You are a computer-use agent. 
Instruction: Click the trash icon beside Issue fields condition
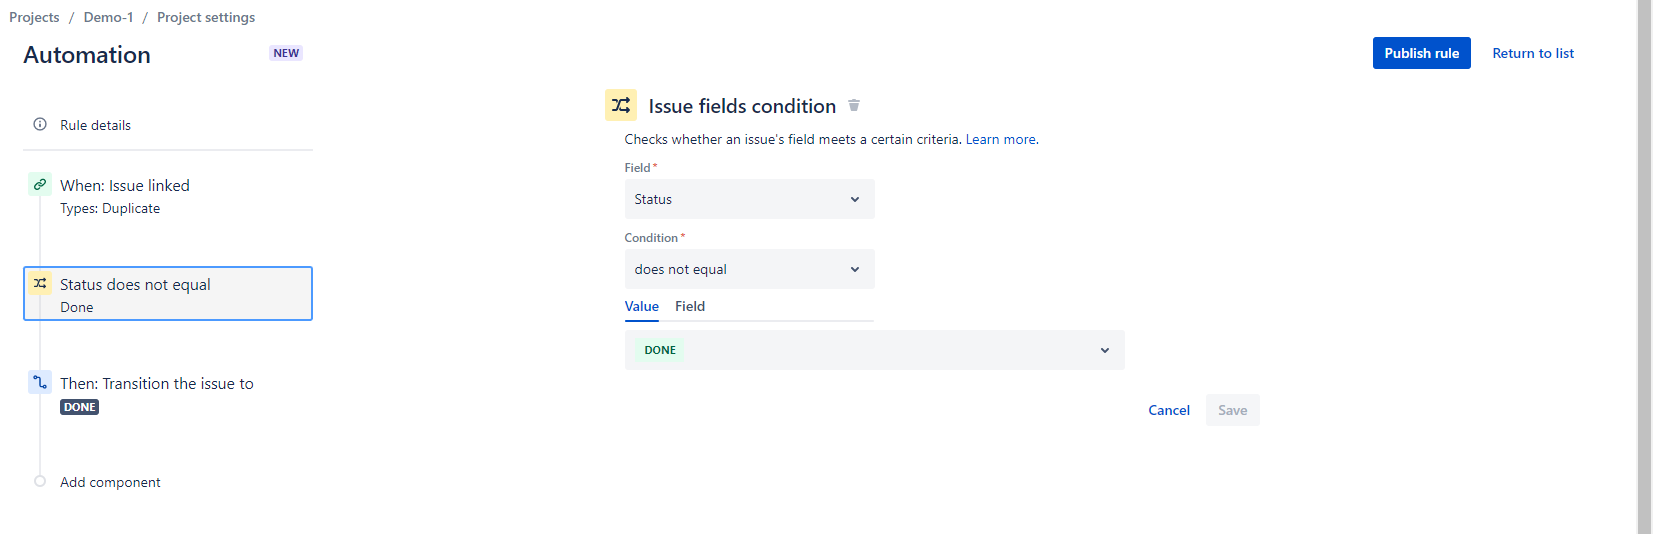point(854,105)
